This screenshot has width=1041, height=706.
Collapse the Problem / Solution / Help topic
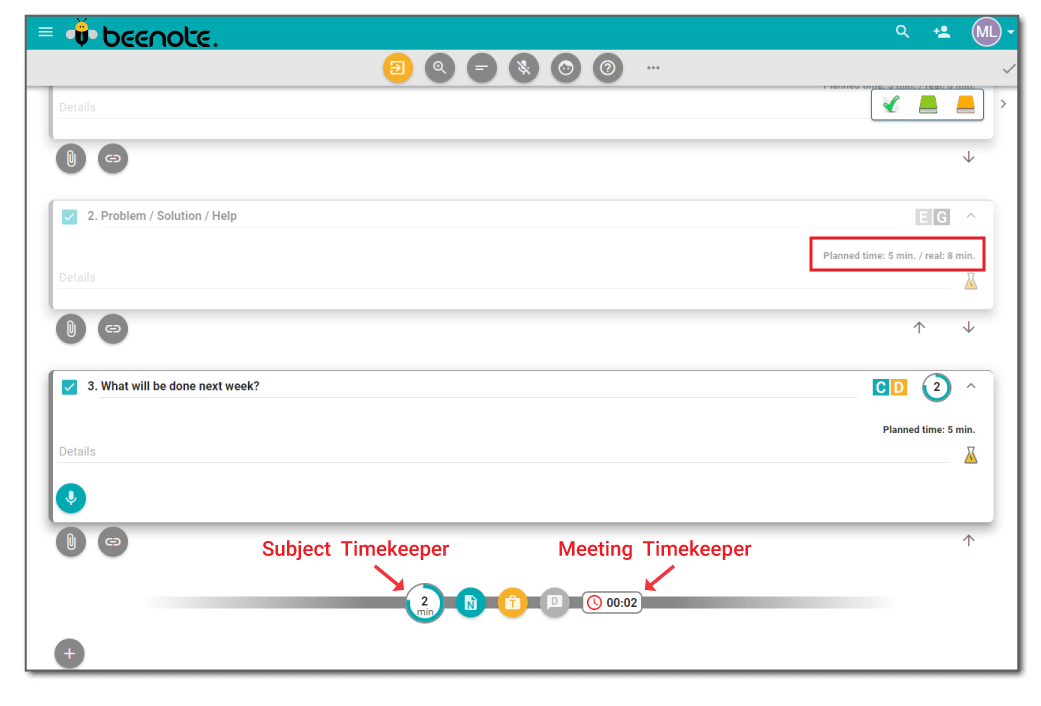tap(970, 216)
